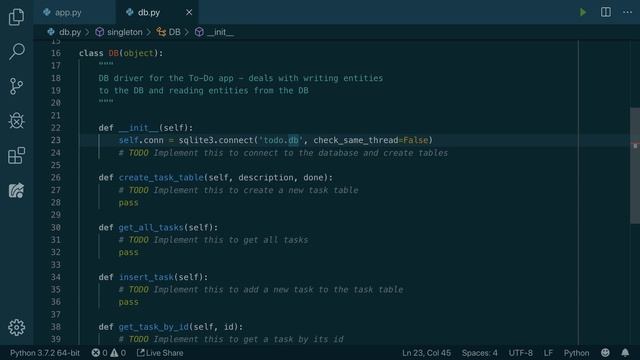Viewport: 640px width, 360px height.
Task: Click the vertical scrollbar thumb in editor
Action: 635,165
